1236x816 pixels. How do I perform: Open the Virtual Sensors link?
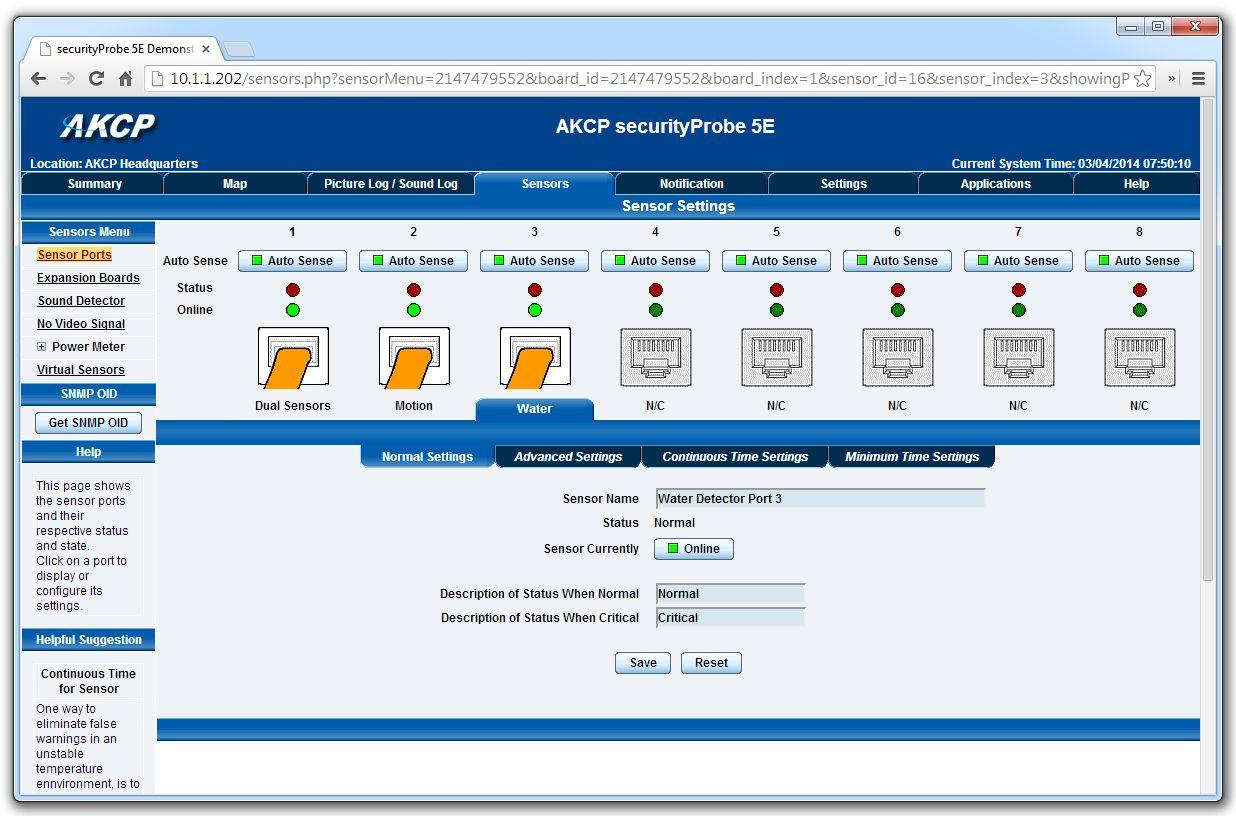pos(81,370)
